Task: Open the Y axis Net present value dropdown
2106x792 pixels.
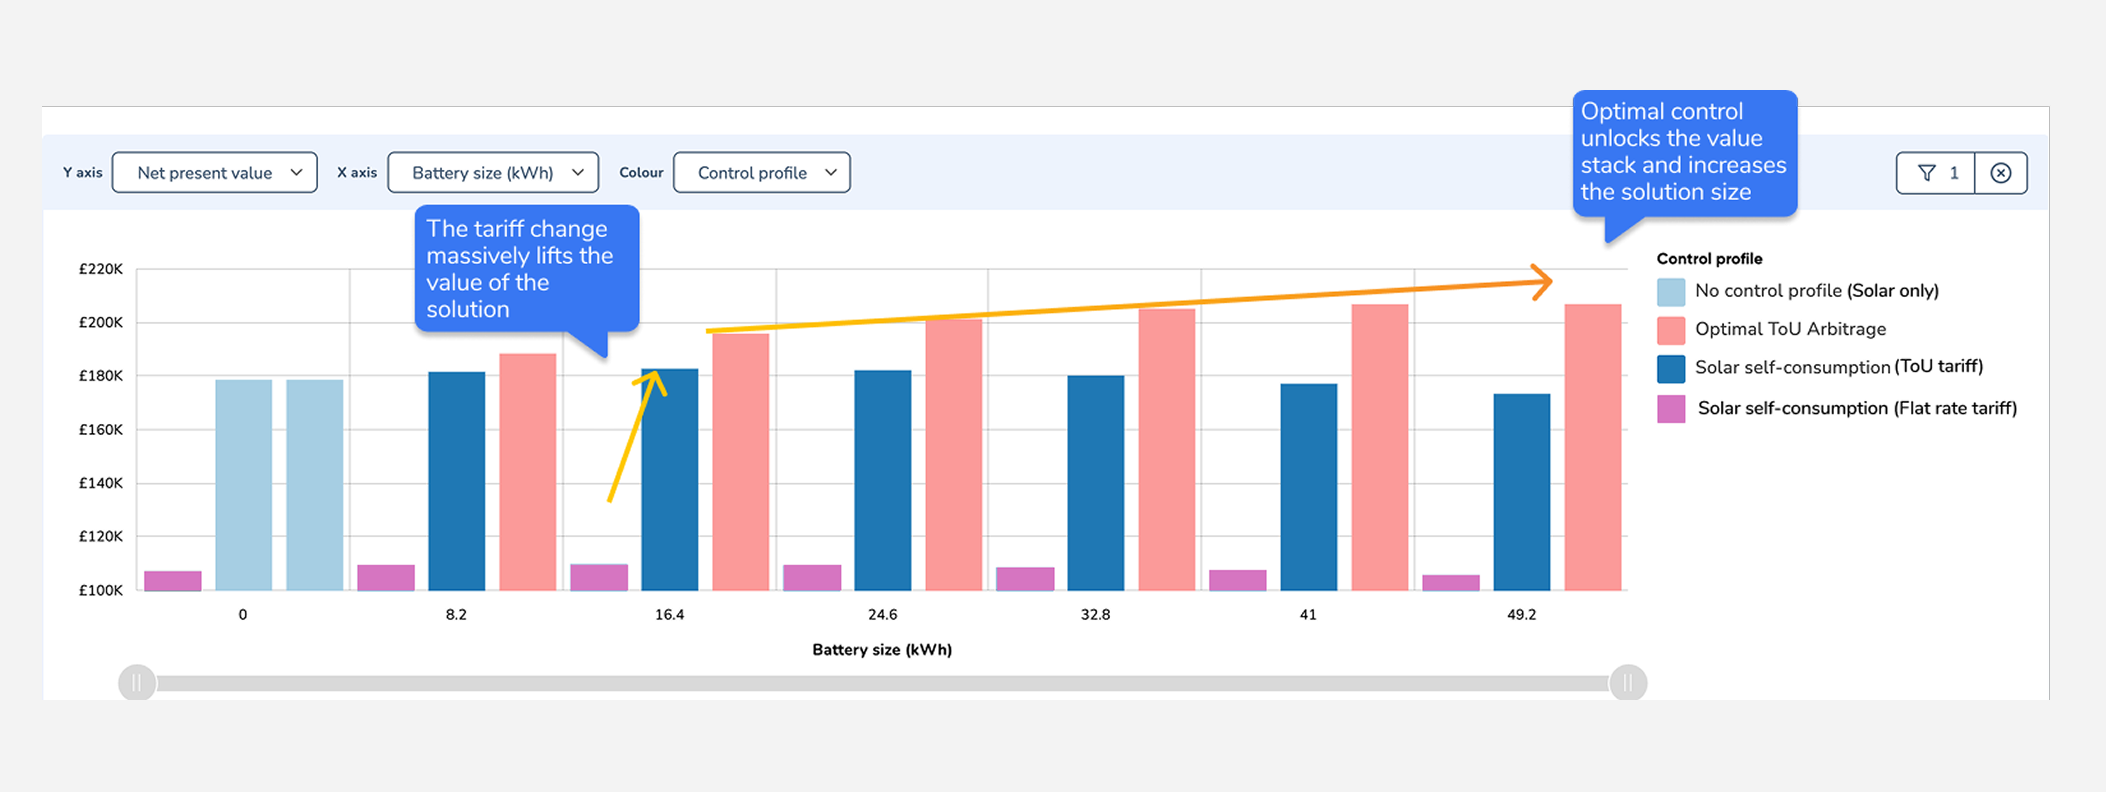Action: click(214, 172)
